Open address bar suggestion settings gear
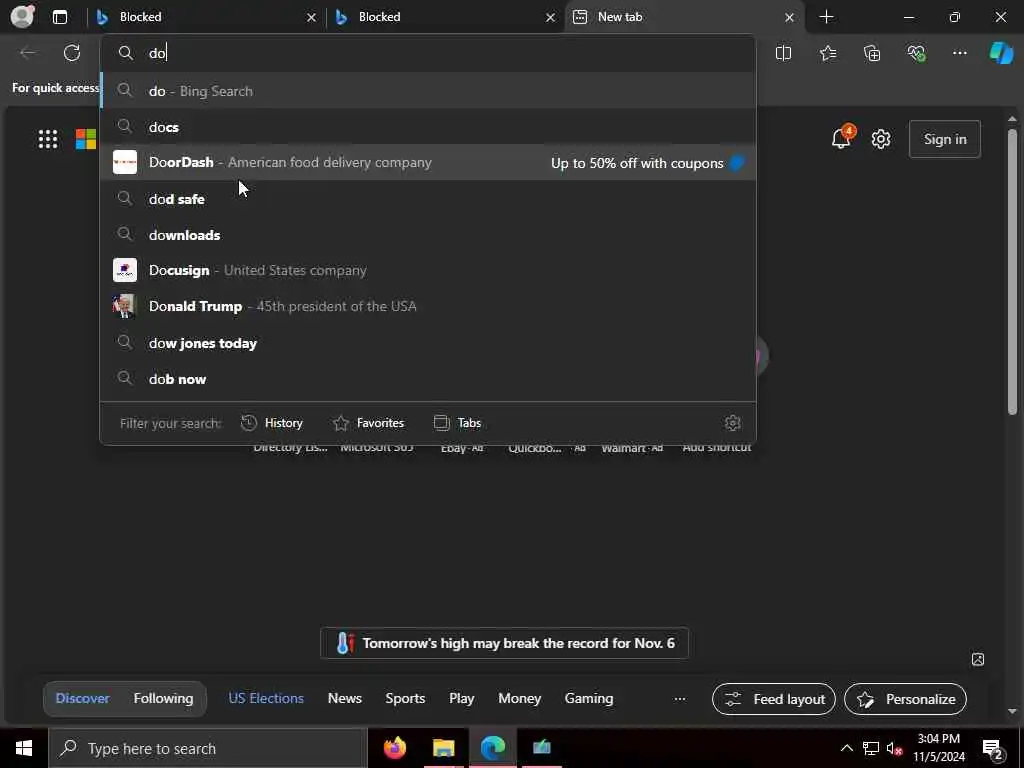 (733, 423)
